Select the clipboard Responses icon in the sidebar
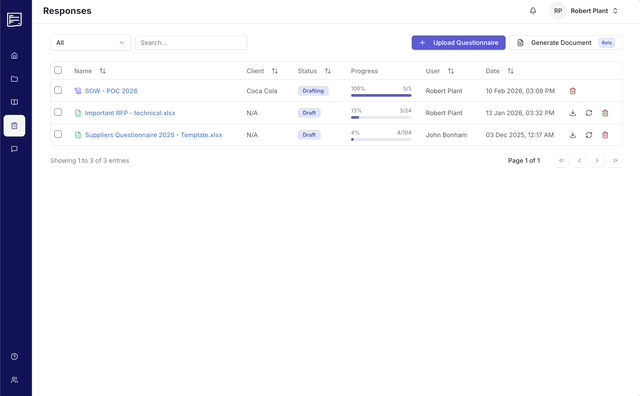The image size is (640, 396). 14,126
